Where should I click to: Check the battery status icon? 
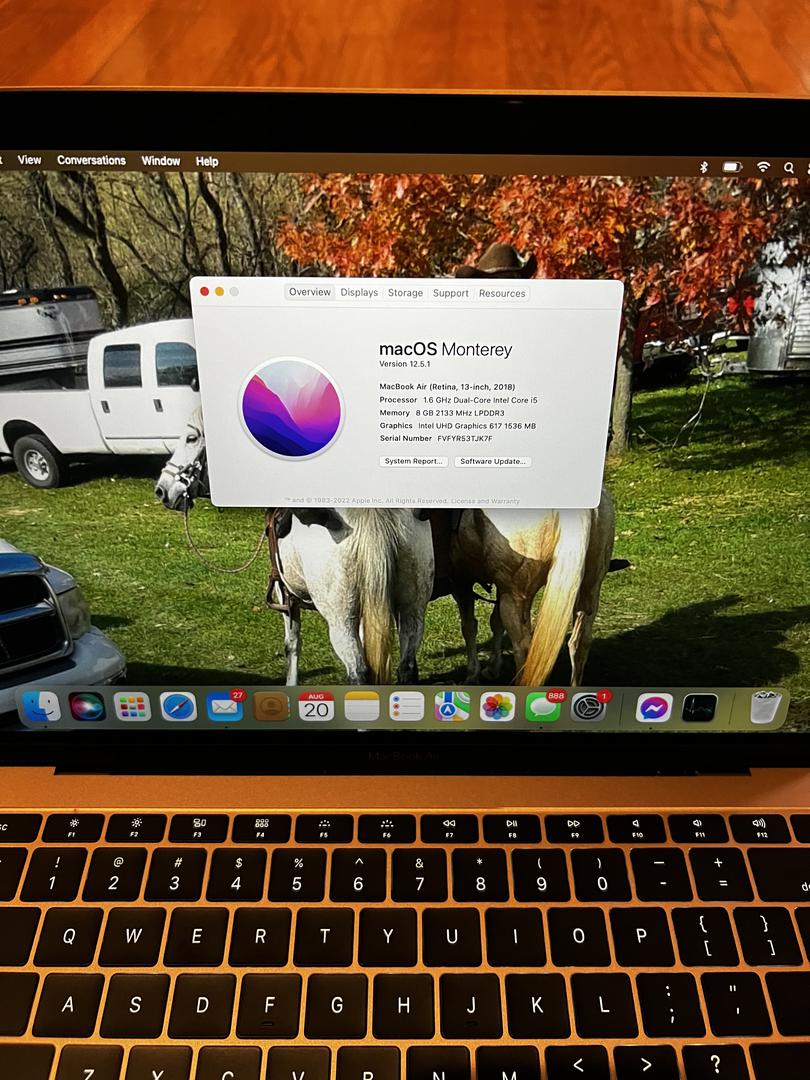[731, 167]
